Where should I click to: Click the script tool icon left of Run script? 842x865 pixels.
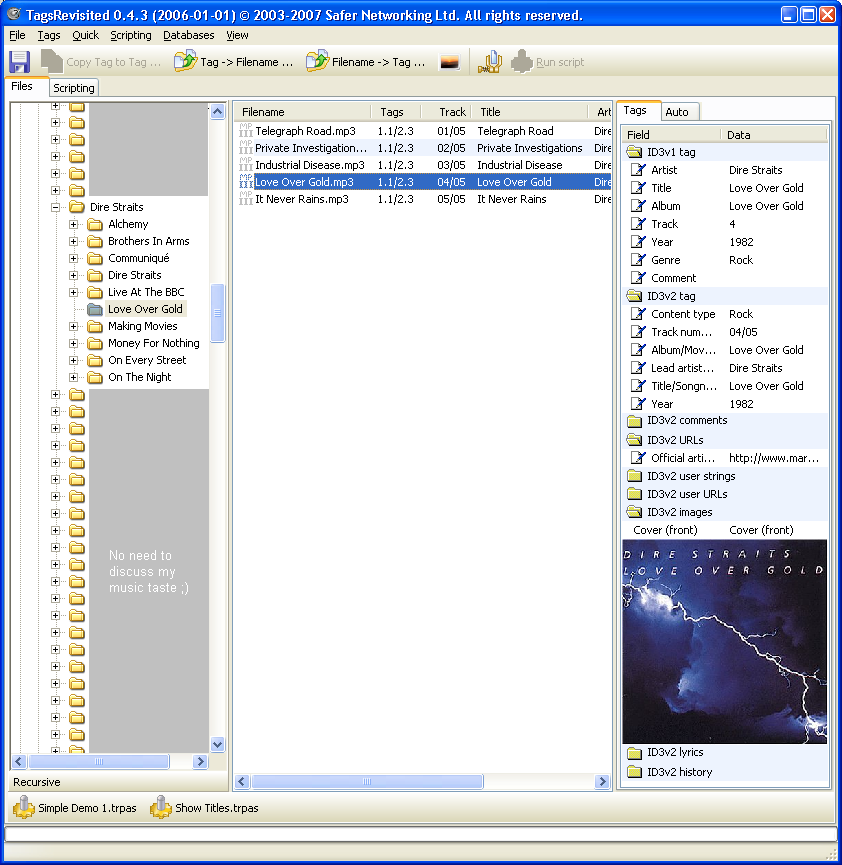tap(489, 62)
